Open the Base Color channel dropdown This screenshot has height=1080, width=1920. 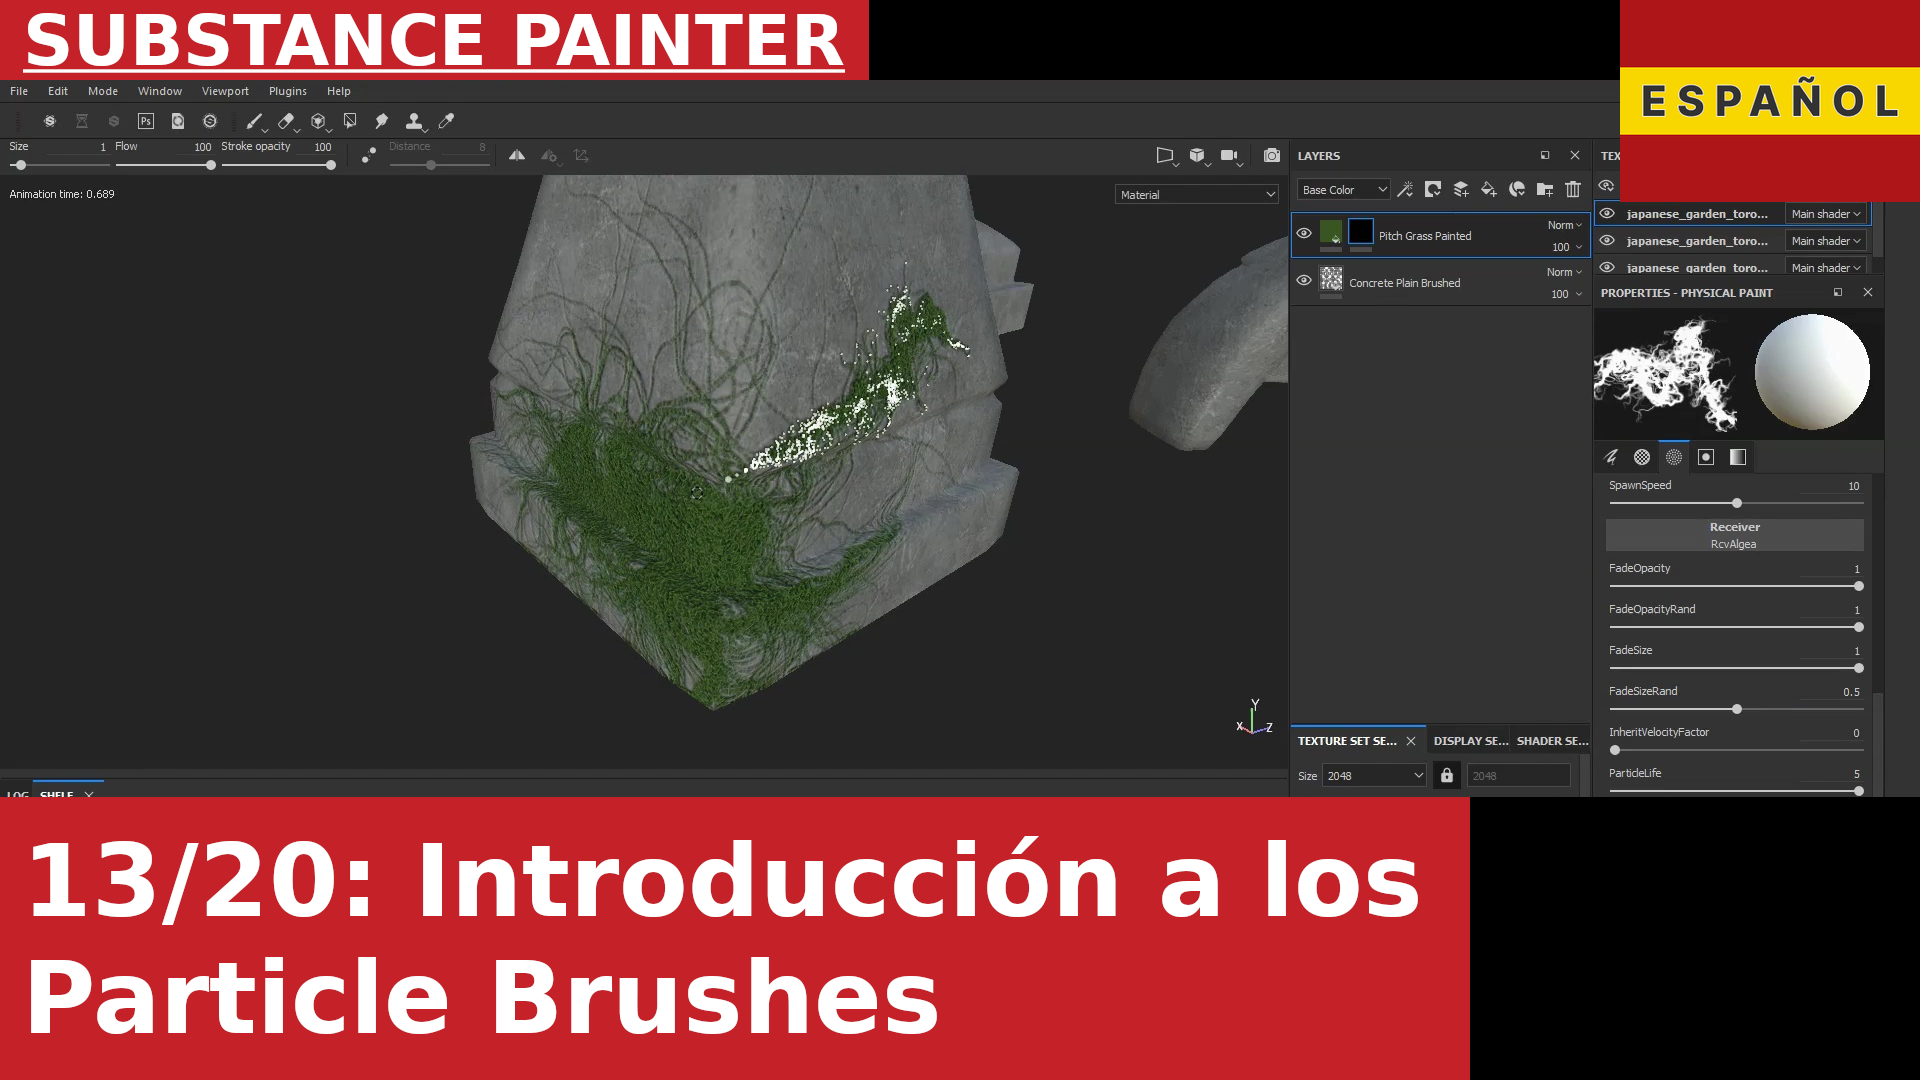pos(1344,190)
